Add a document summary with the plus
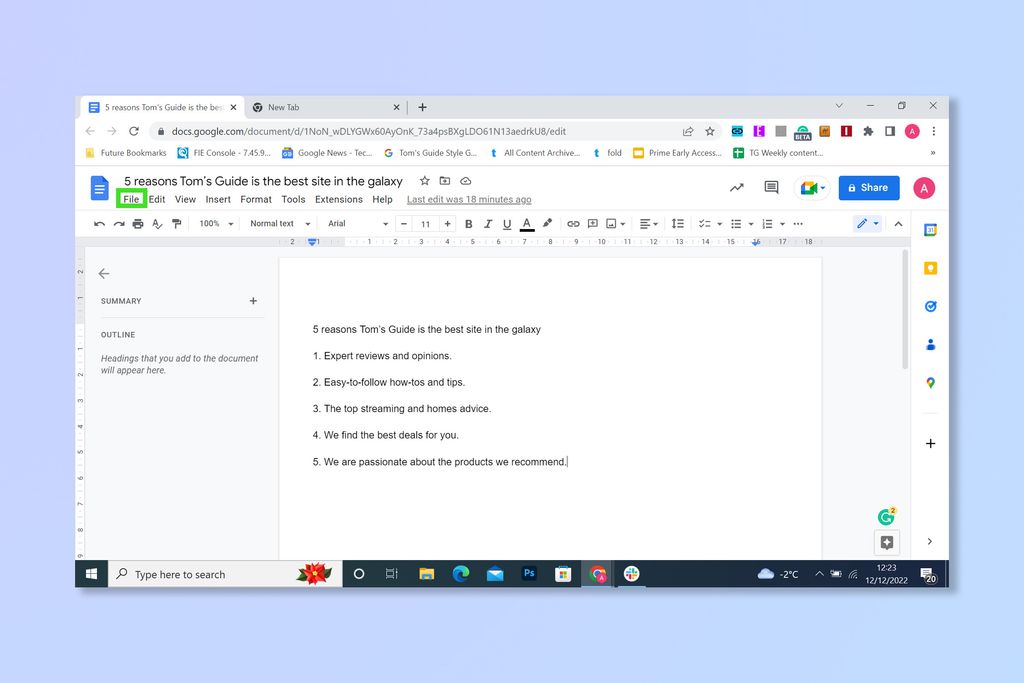The height and width of the screenshot is (683, 1024). click(253, 300)
